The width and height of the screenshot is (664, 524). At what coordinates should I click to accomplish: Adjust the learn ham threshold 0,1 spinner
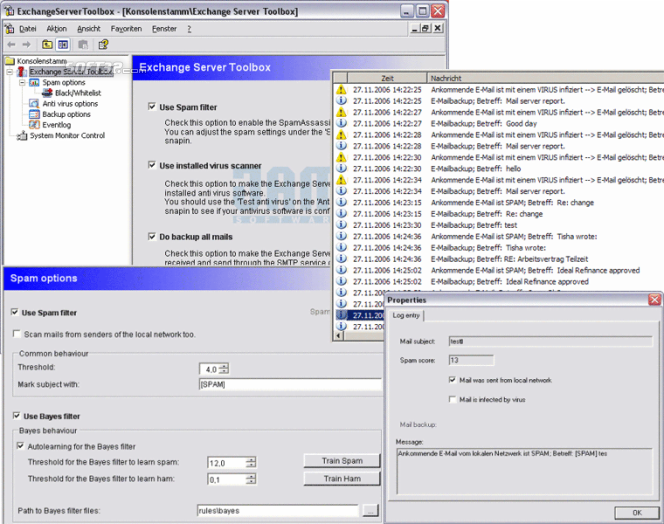251,479
